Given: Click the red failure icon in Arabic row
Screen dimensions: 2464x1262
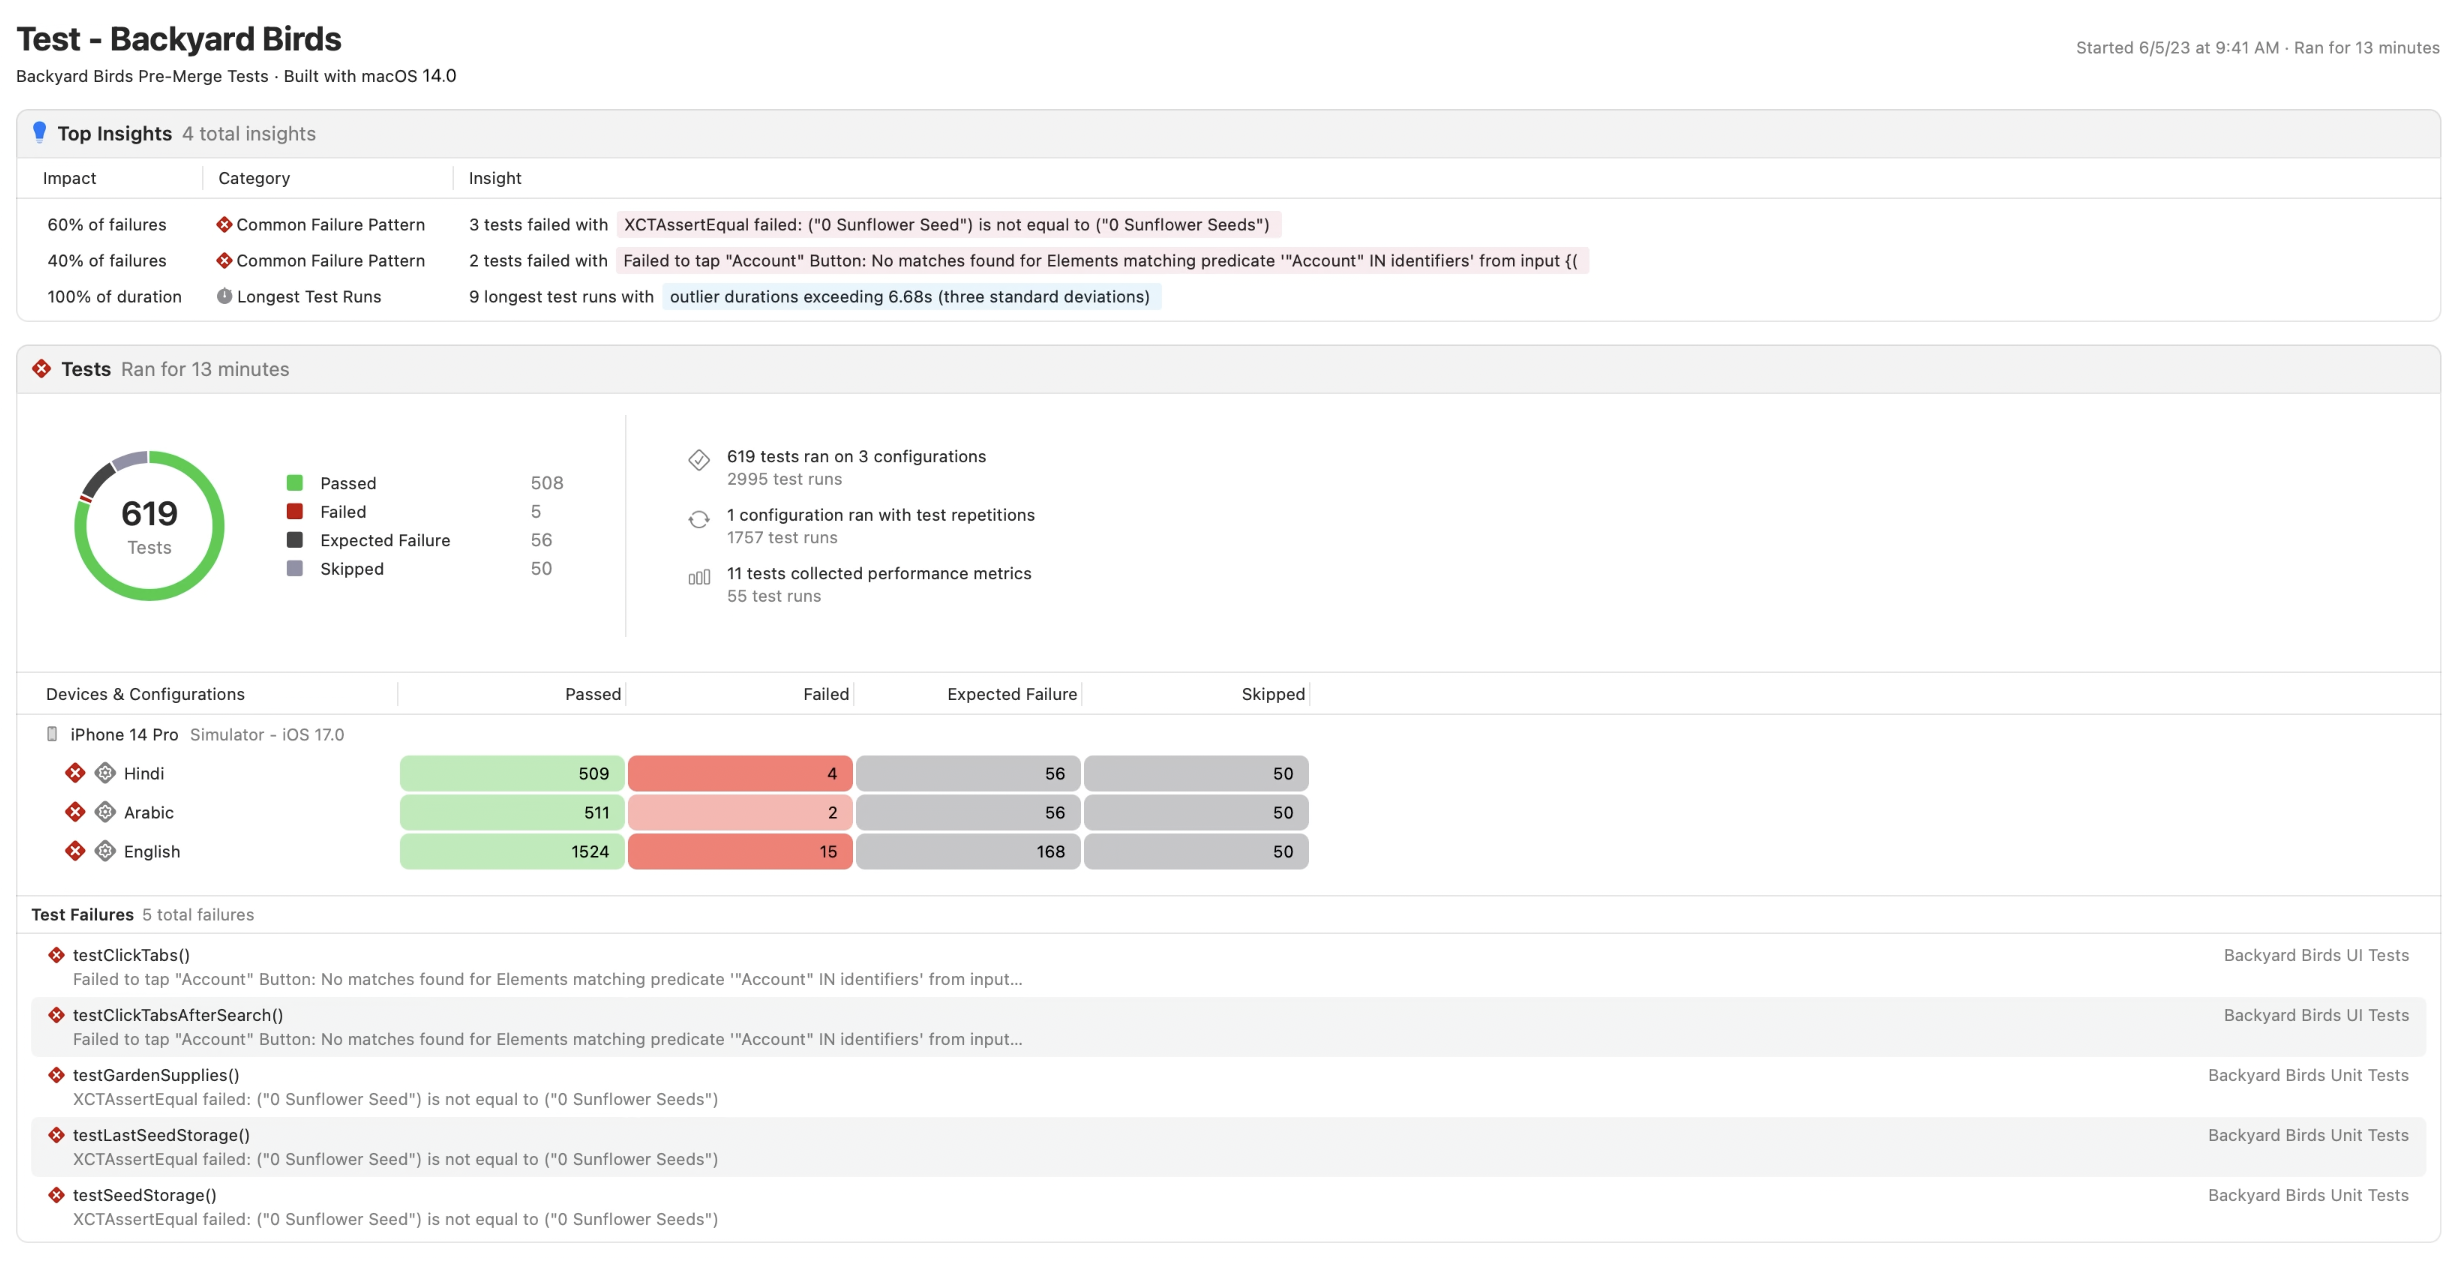Looking at the screenshot, I should point(75,811).
